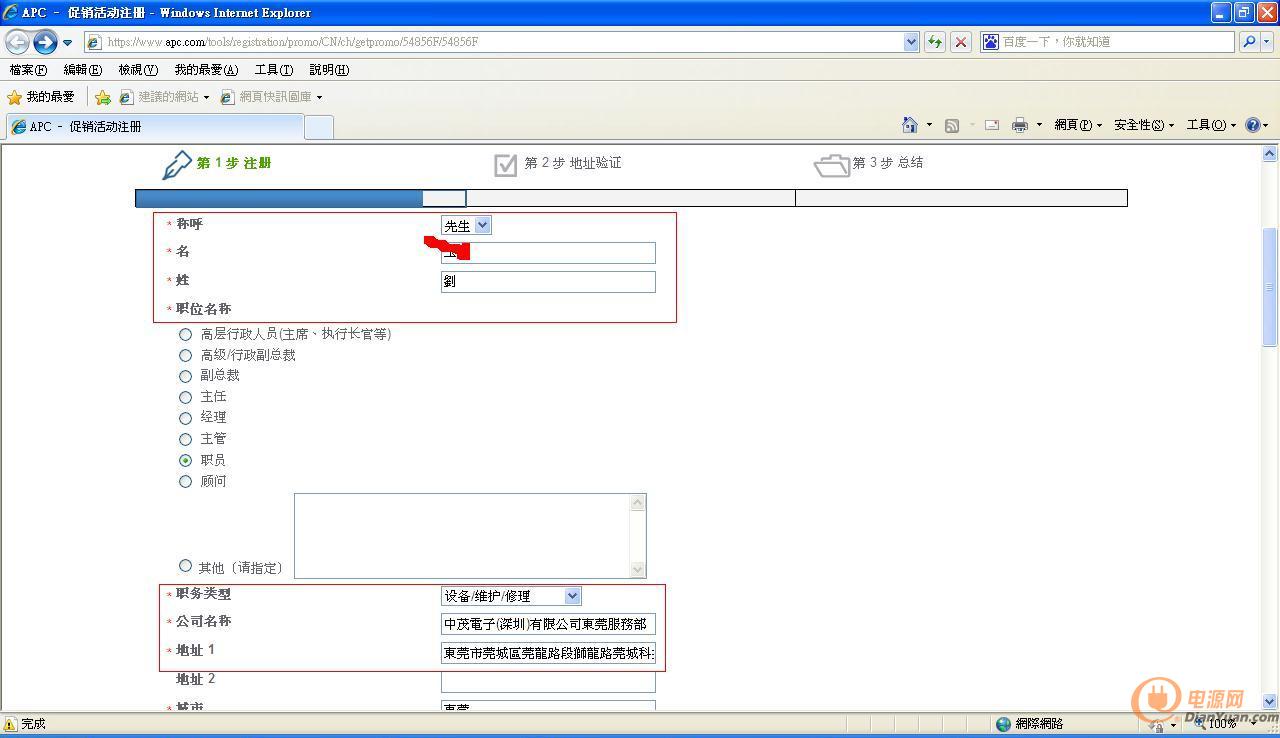Click the 網際網路 zone status indicator
The width and height of the screenshot is (1280, 738).
(x=1030, y=724)
